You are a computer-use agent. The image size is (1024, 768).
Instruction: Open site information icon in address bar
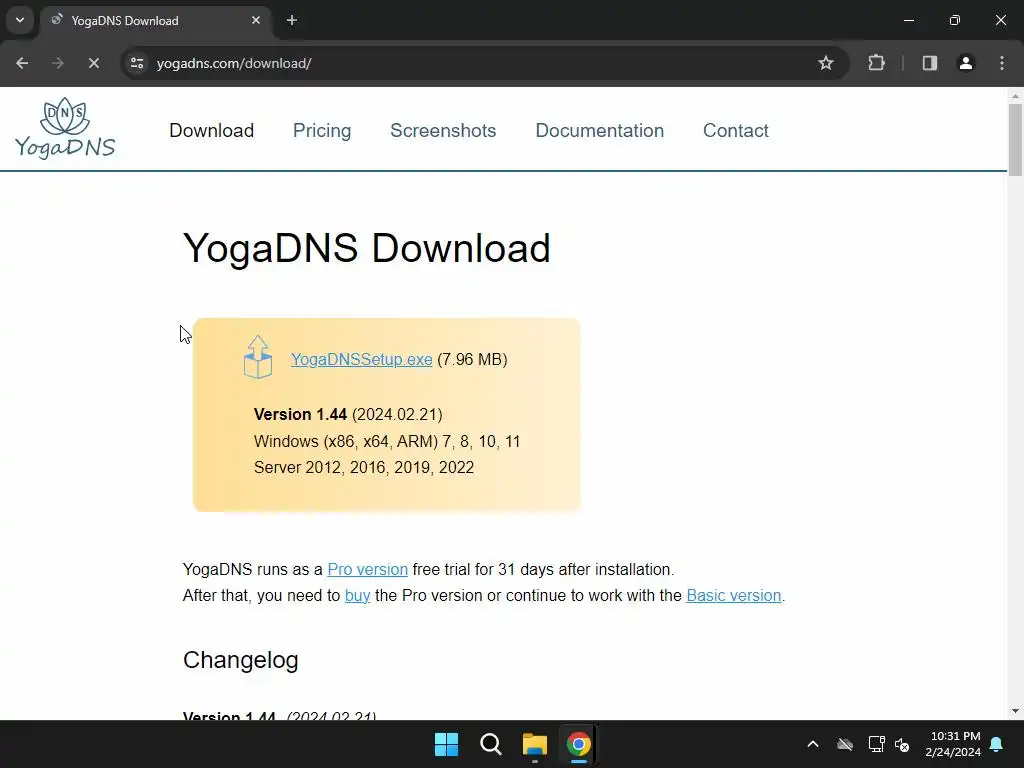[x=137, y=63]
